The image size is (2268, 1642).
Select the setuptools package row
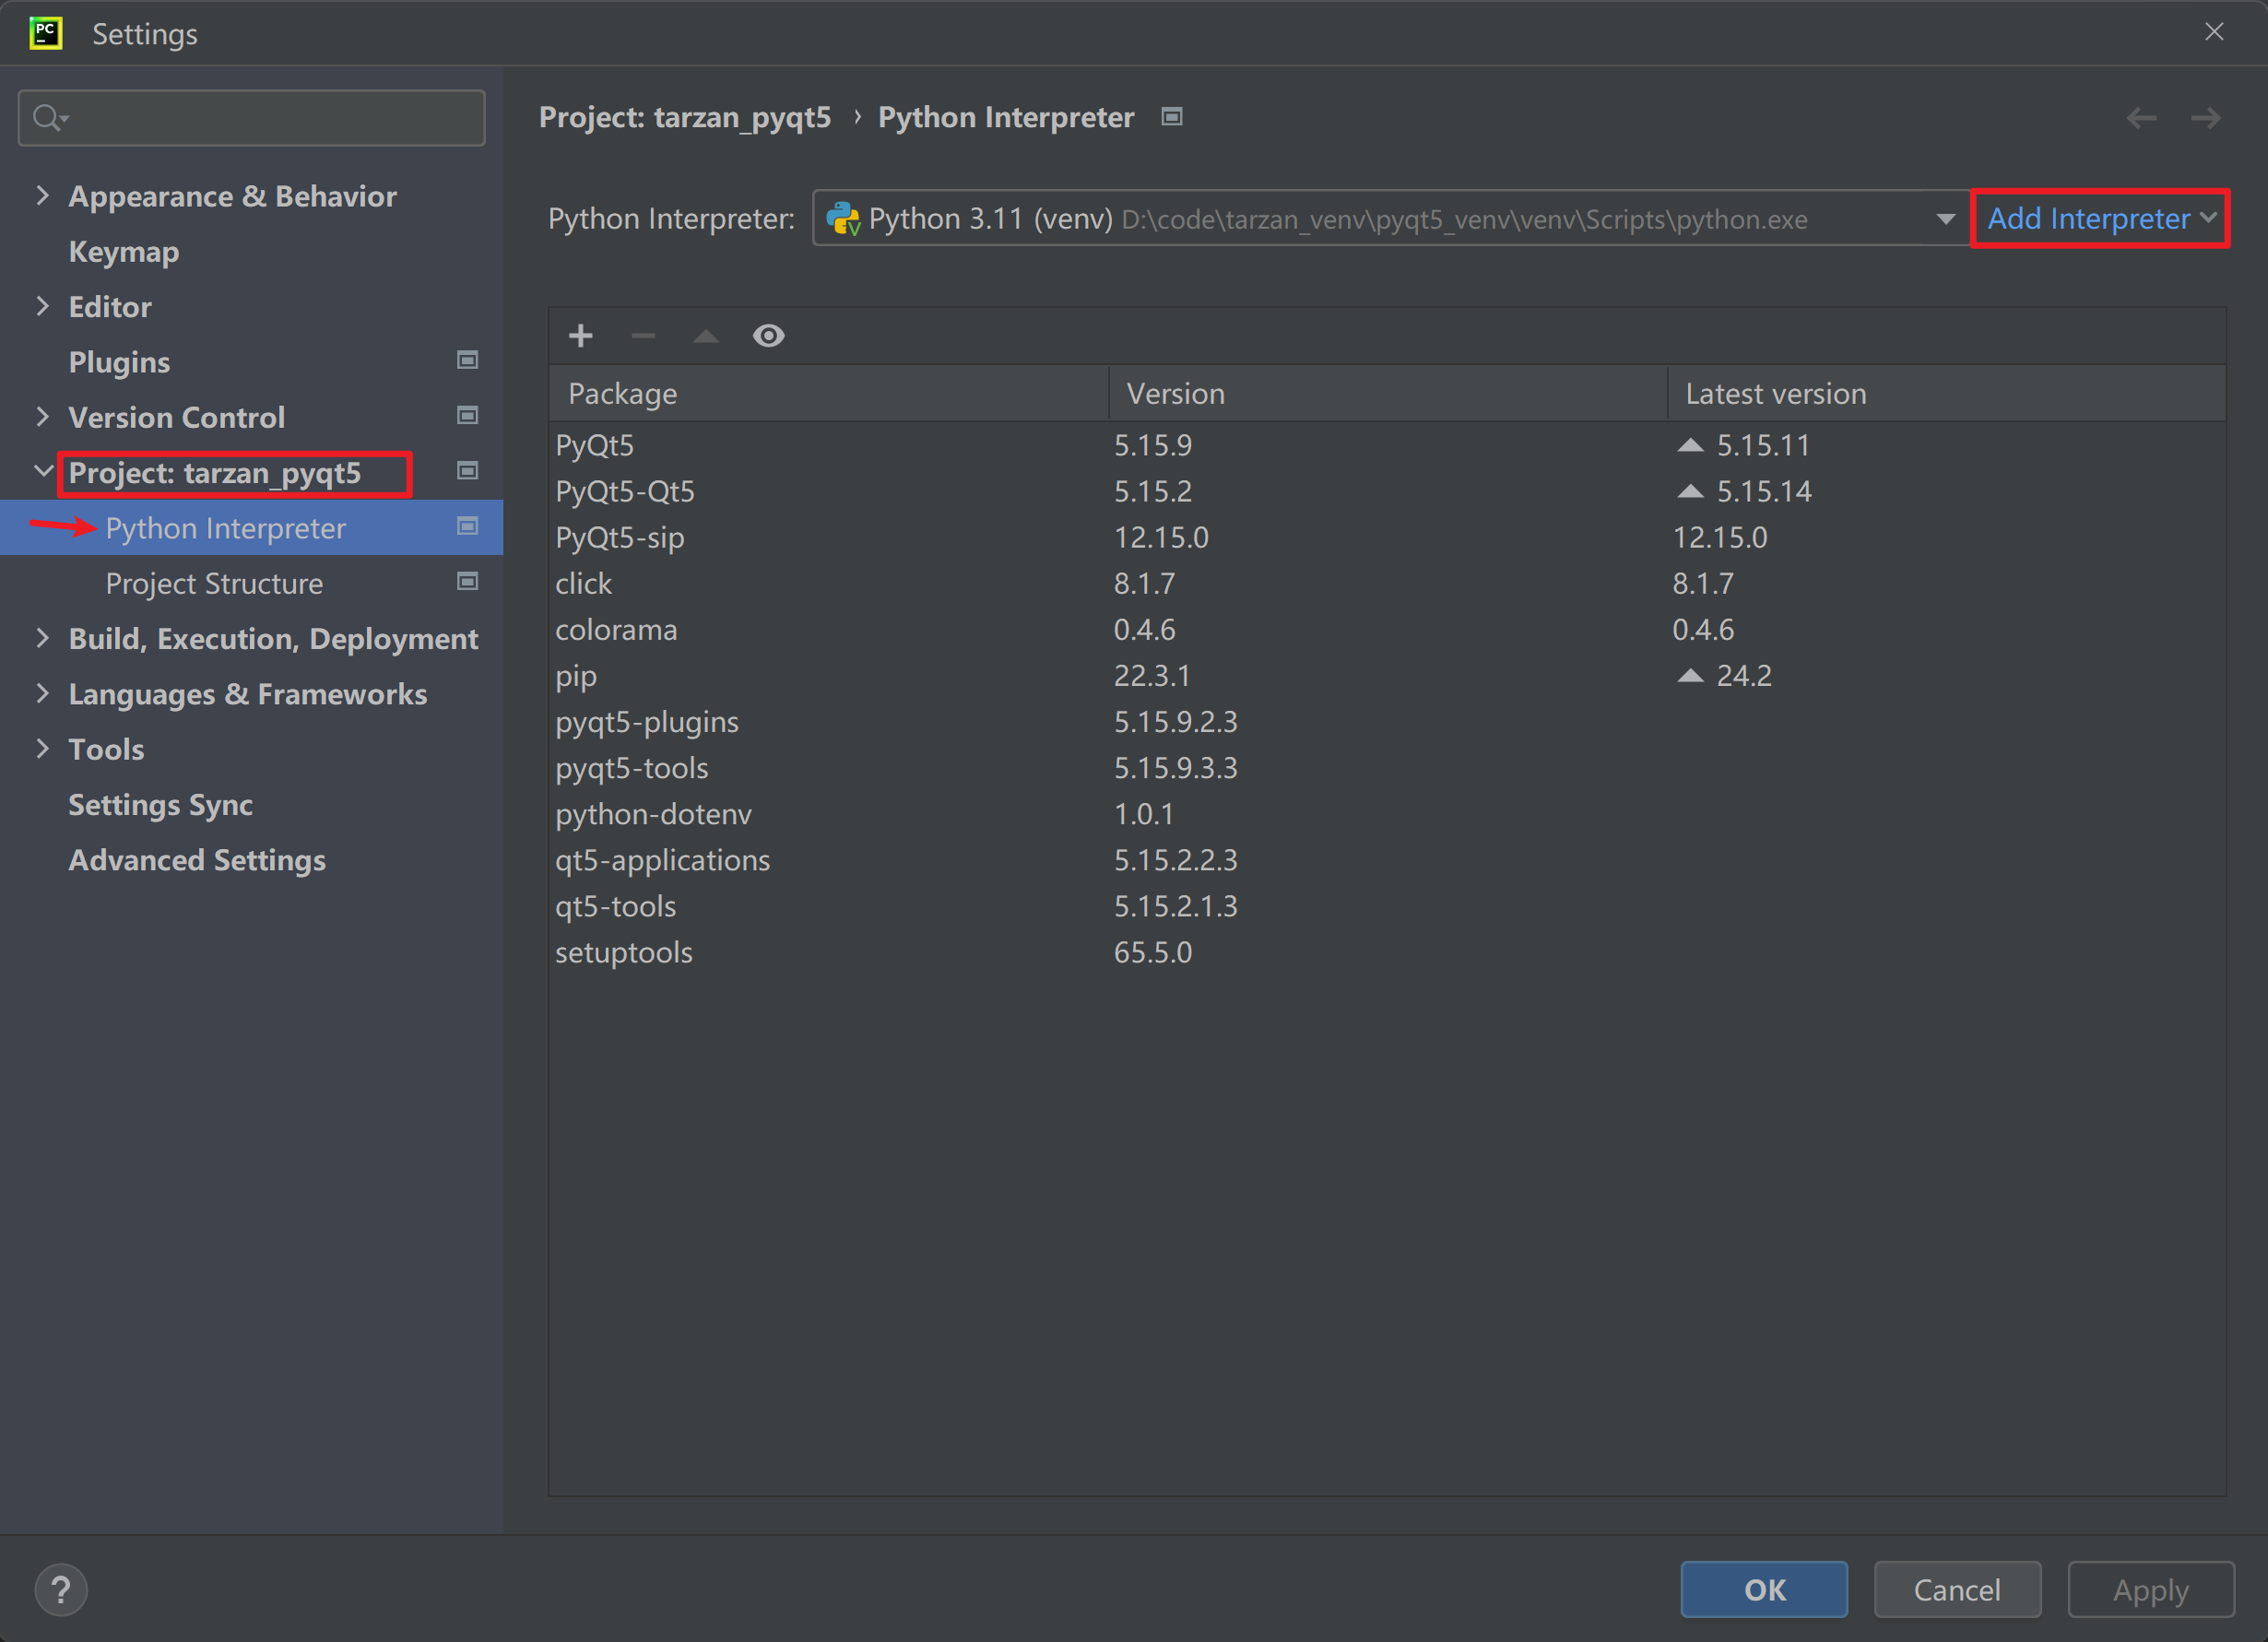pos(1387,951)
